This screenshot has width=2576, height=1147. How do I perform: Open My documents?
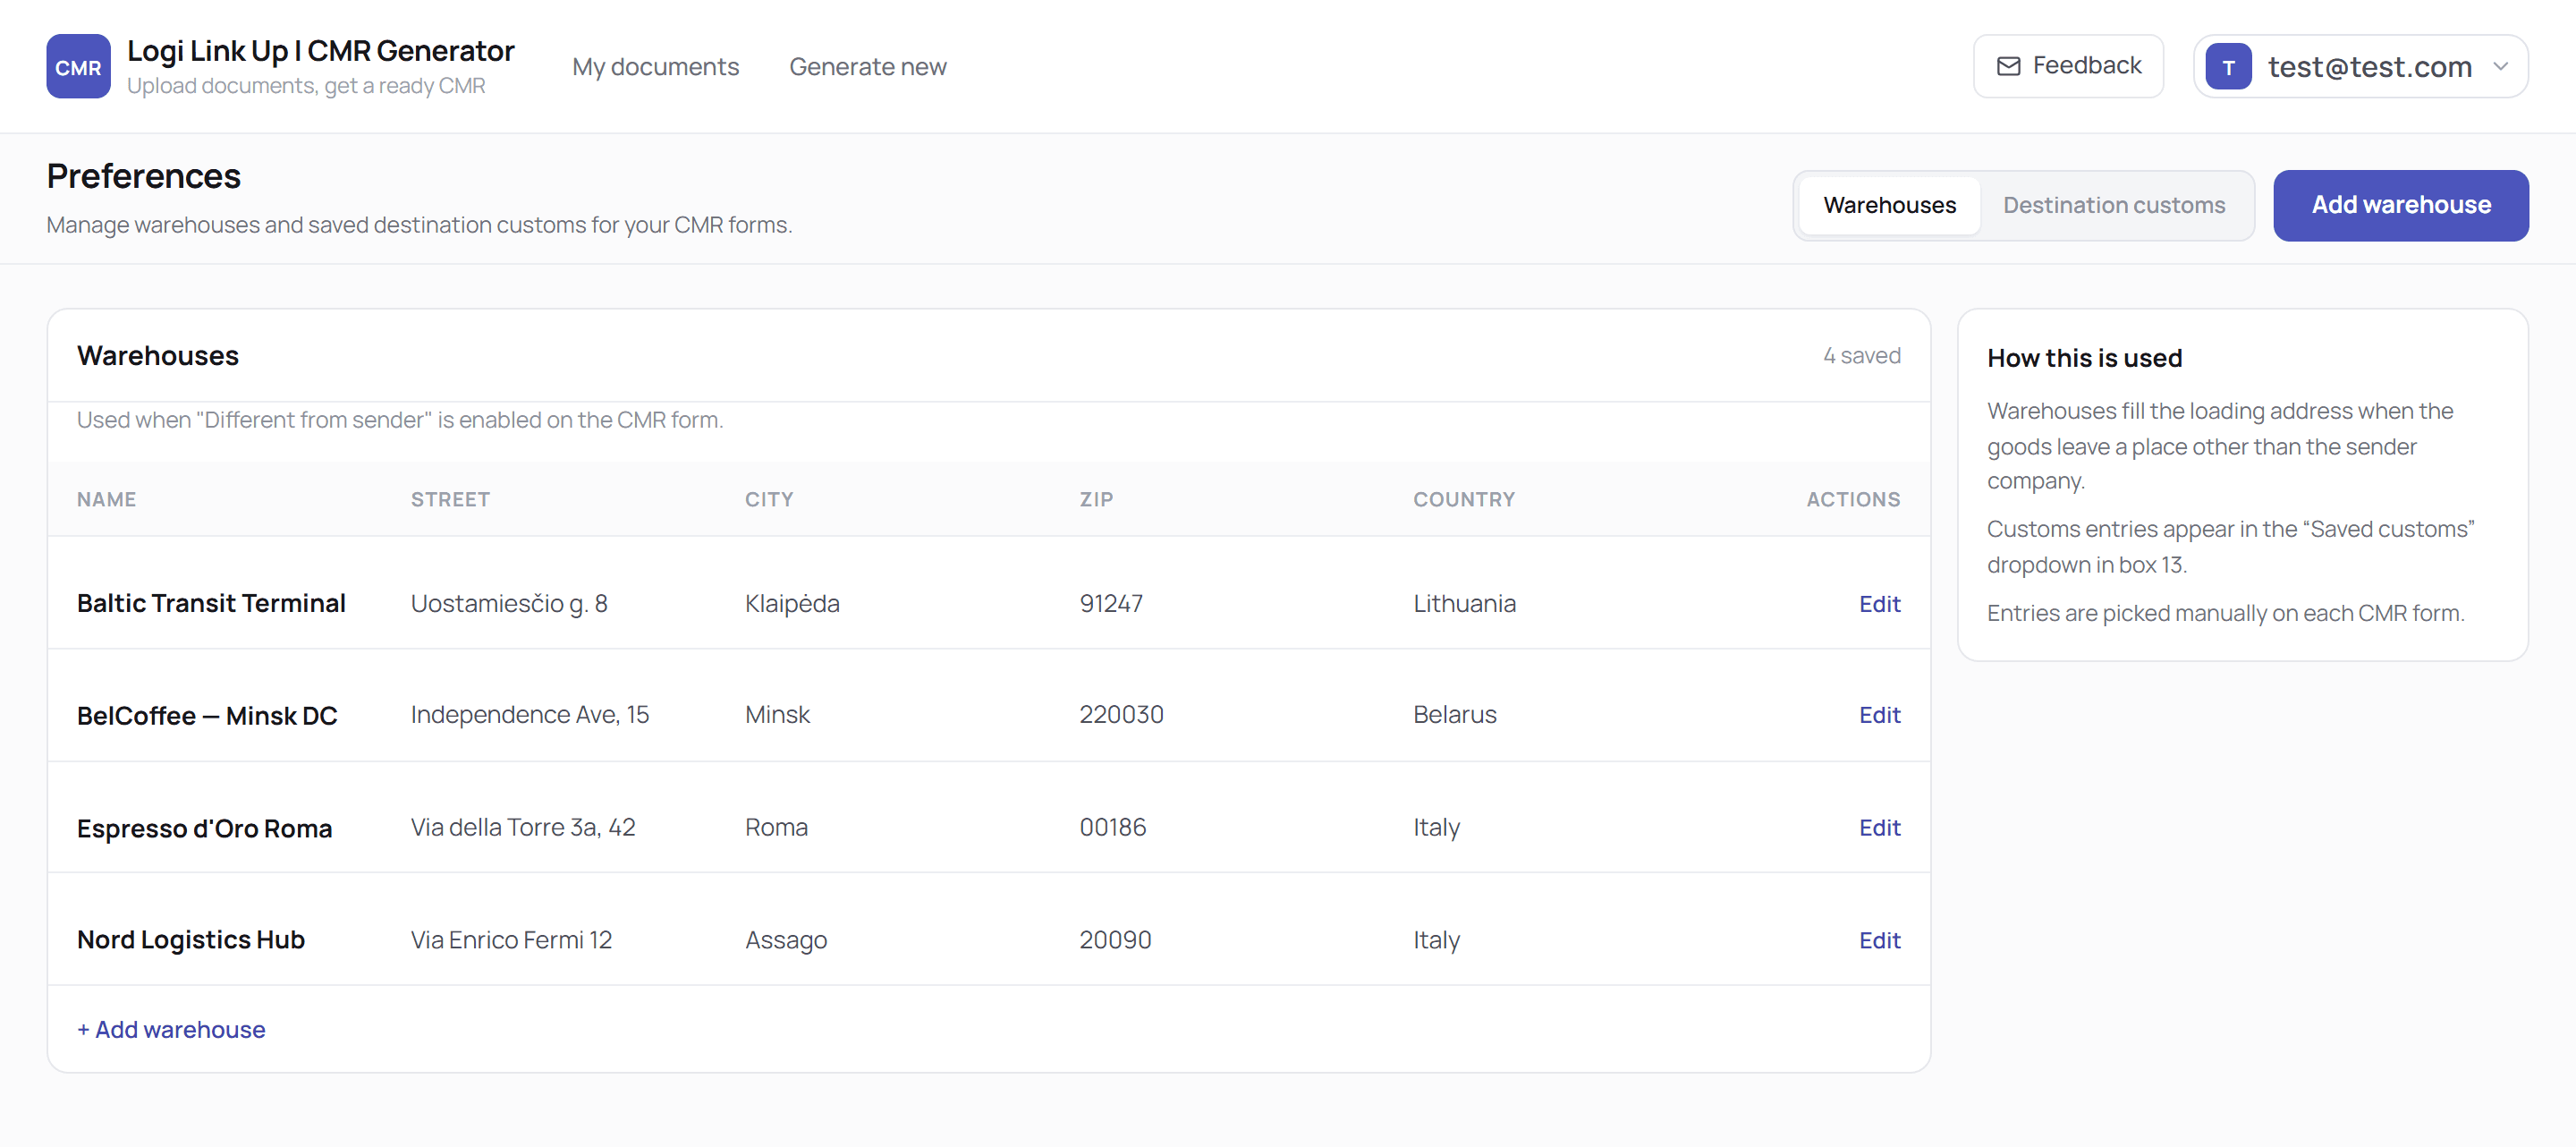coord(655,67)
